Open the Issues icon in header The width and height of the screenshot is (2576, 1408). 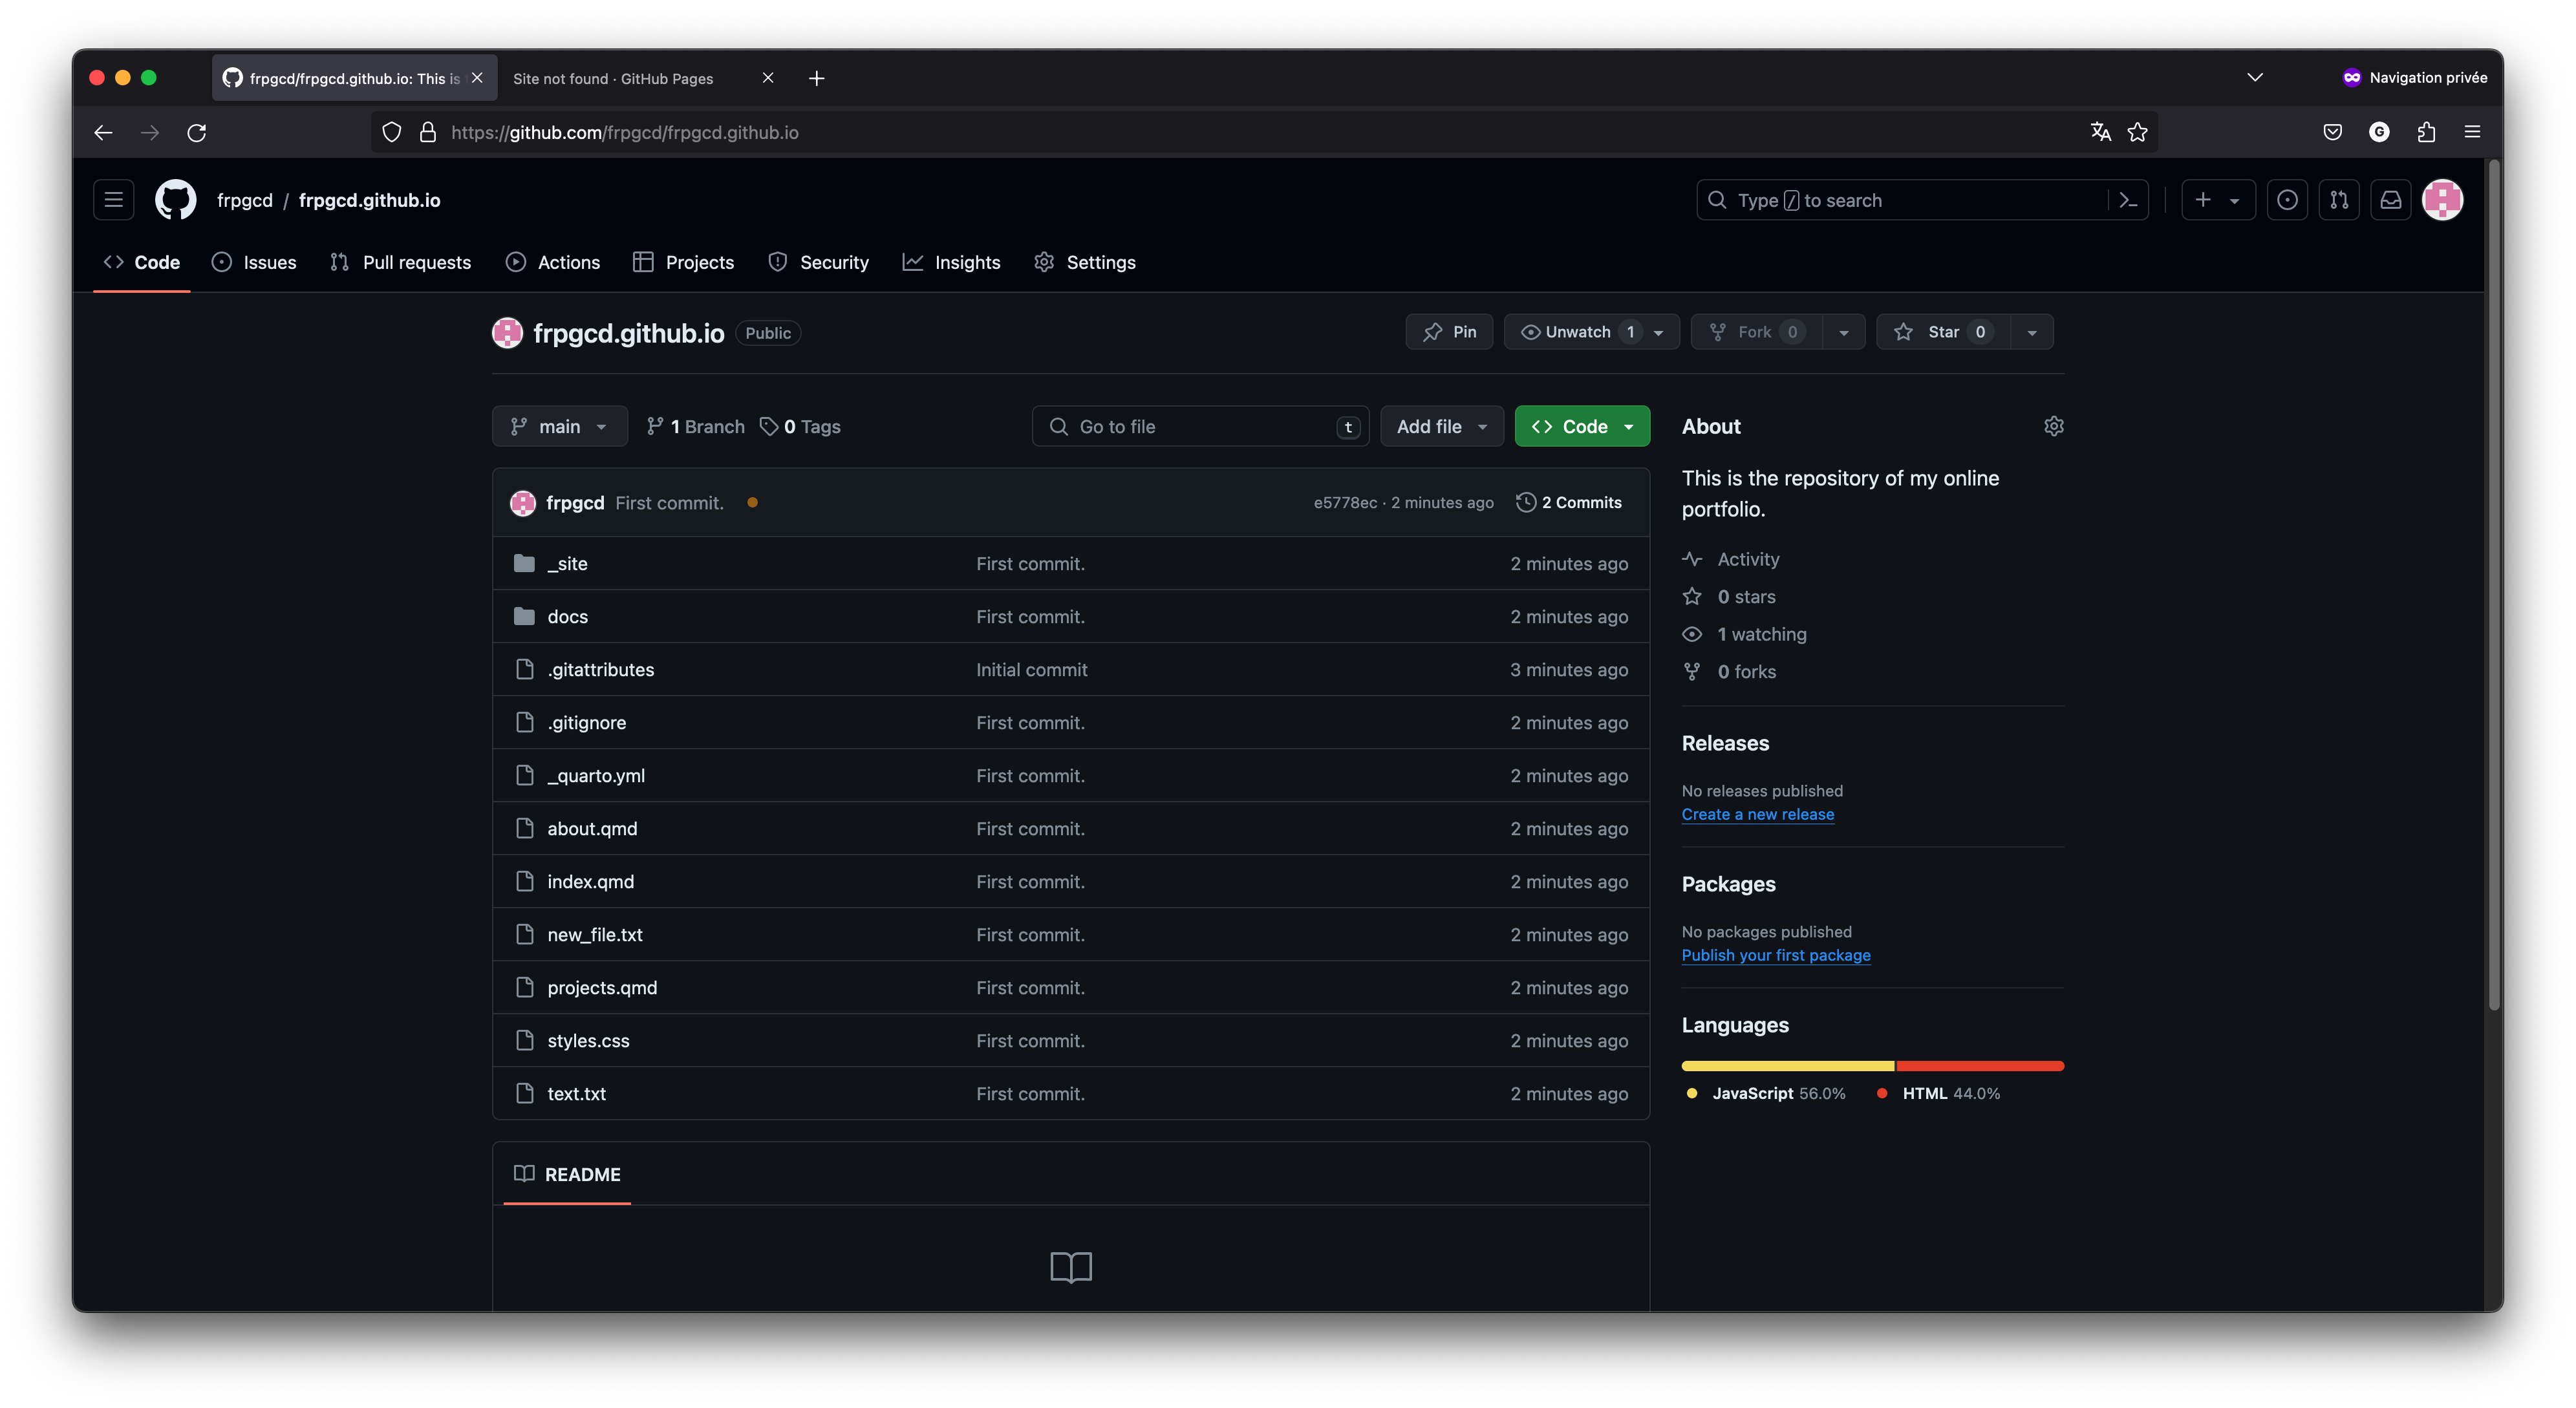pyautogui.click(x=2286, y=200)
